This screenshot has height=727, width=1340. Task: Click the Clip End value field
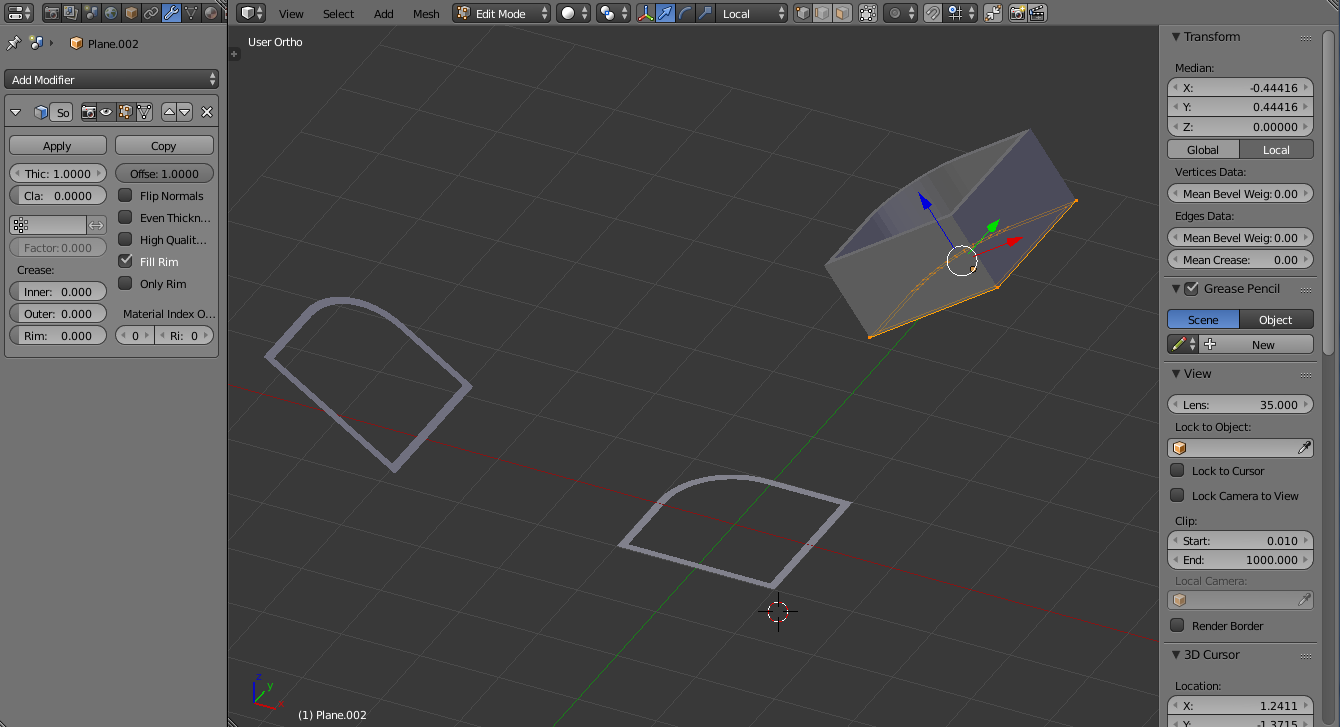click(x=1240, y=560)
